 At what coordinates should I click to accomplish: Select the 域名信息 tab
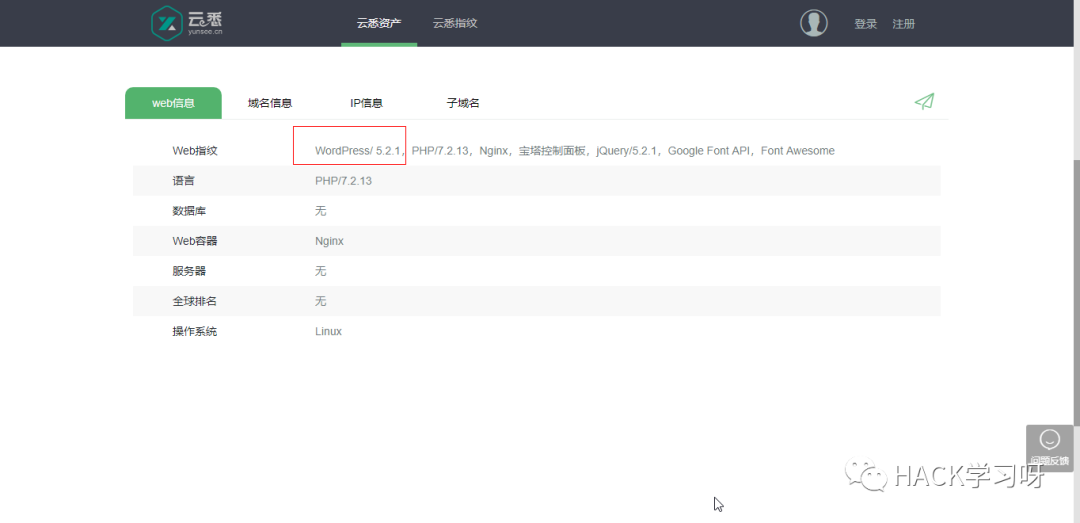pos(270,103)
